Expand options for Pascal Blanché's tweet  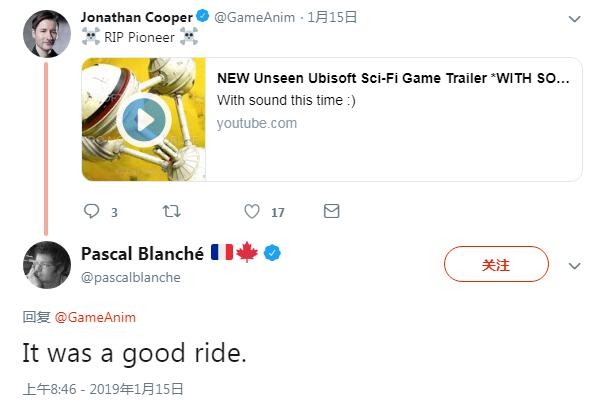[x=574, y=266]
